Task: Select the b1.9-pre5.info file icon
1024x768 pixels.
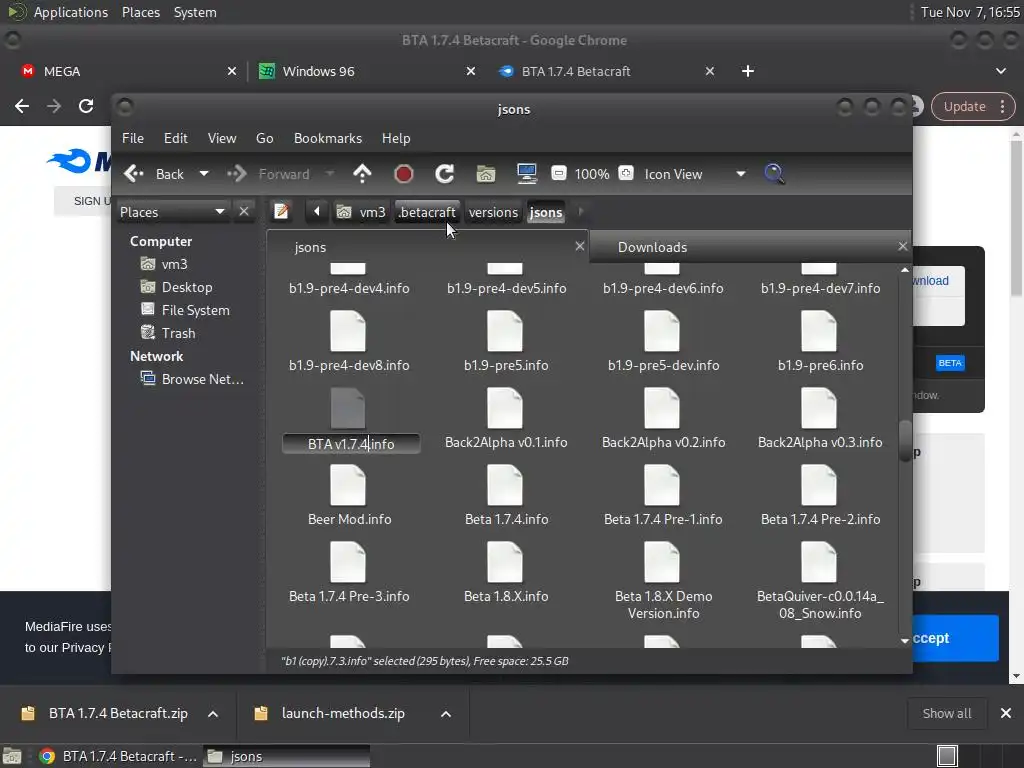Action: click(505, 331)
